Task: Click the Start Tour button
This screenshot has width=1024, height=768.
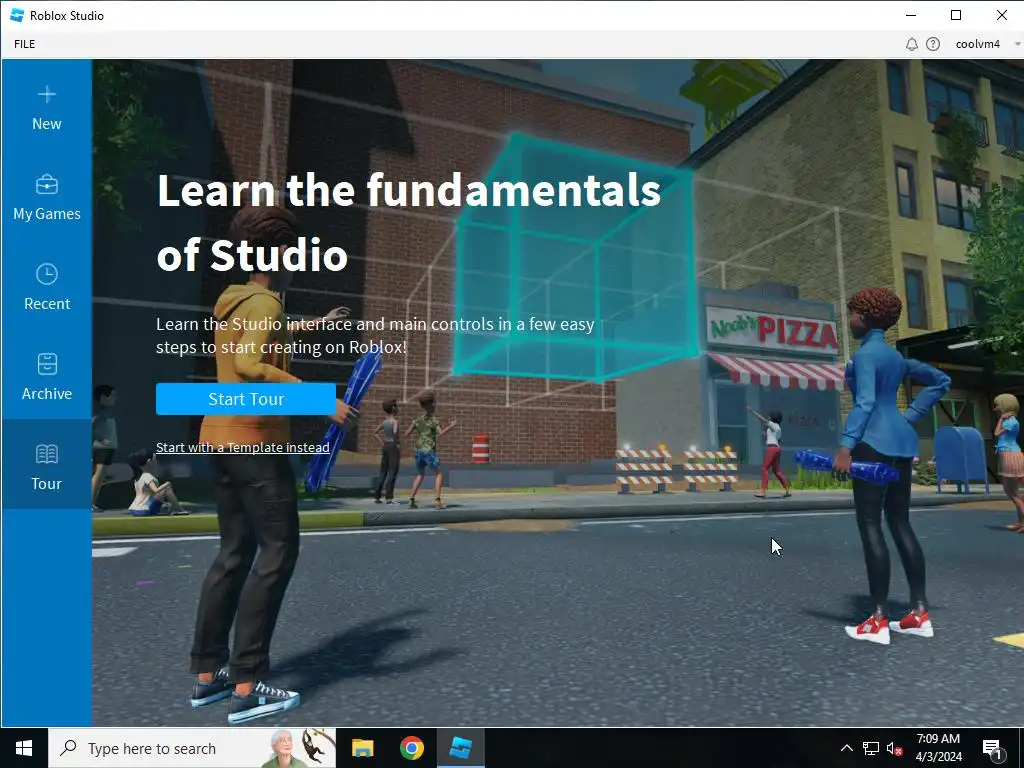Action: [246, 399]
